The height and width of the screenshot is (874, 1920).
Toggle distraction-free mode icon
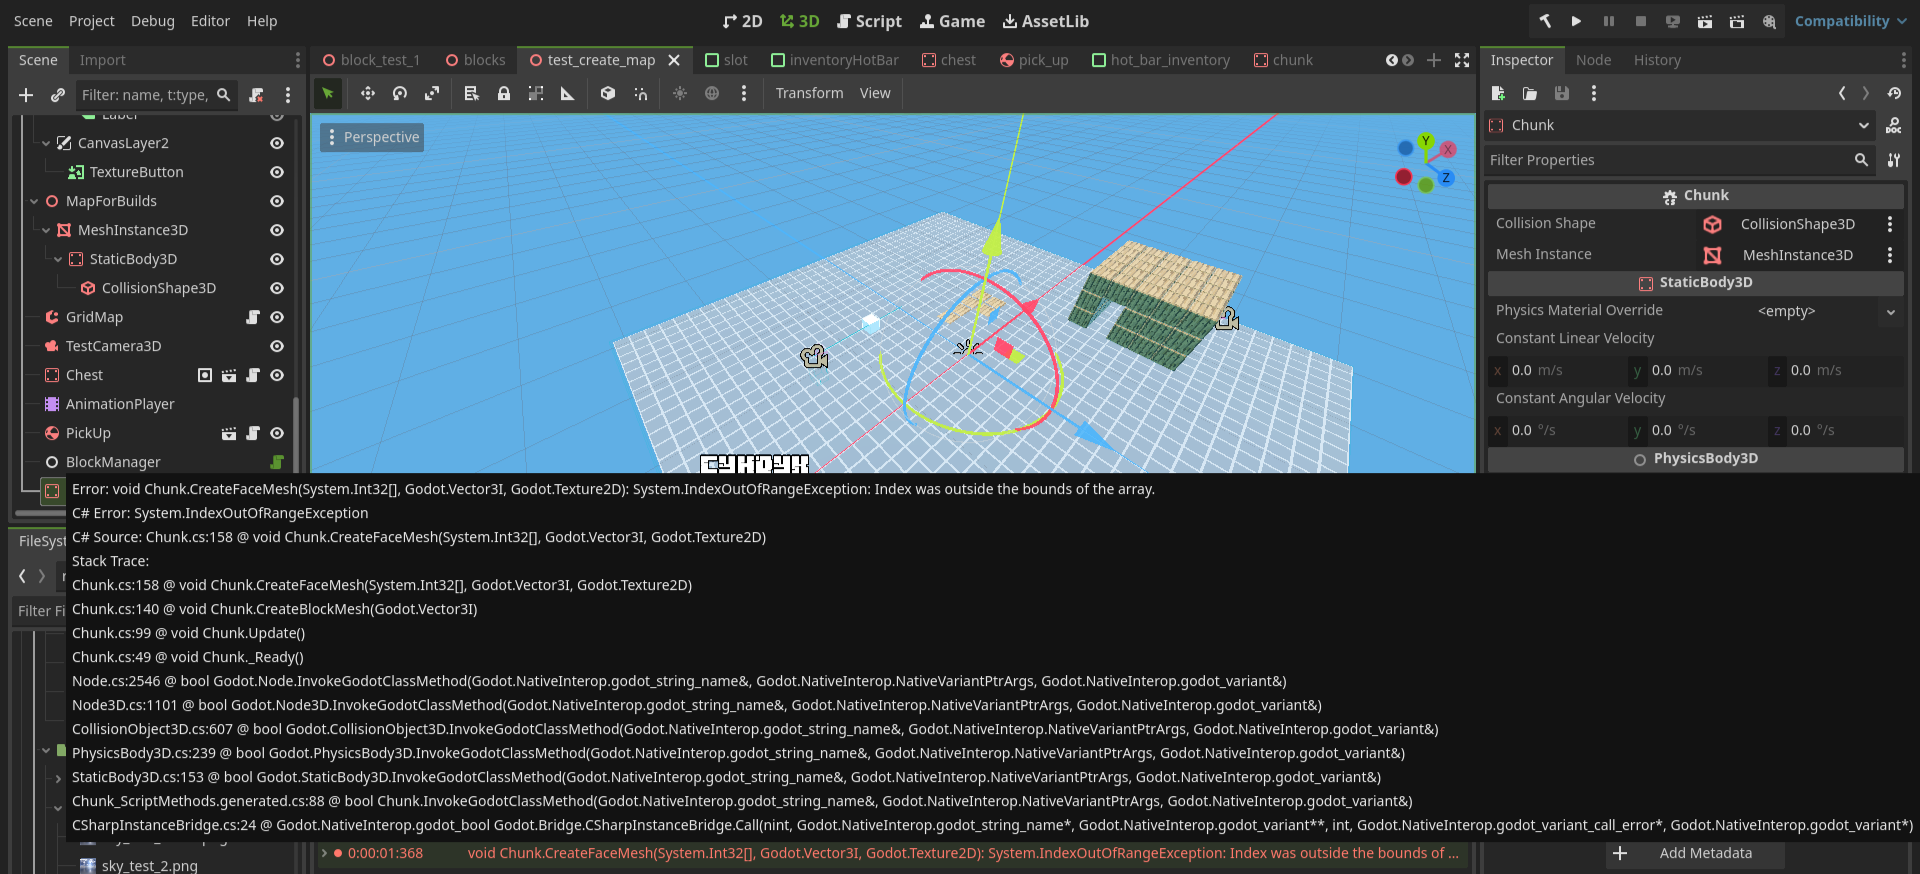1462,60
